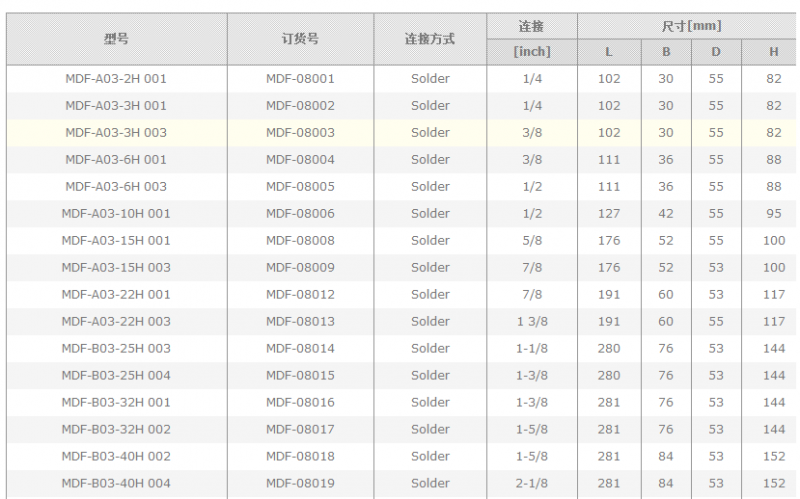Select model MDF-A03-22H 003
This screenshot has width=800, height=499.
point(116,321)
